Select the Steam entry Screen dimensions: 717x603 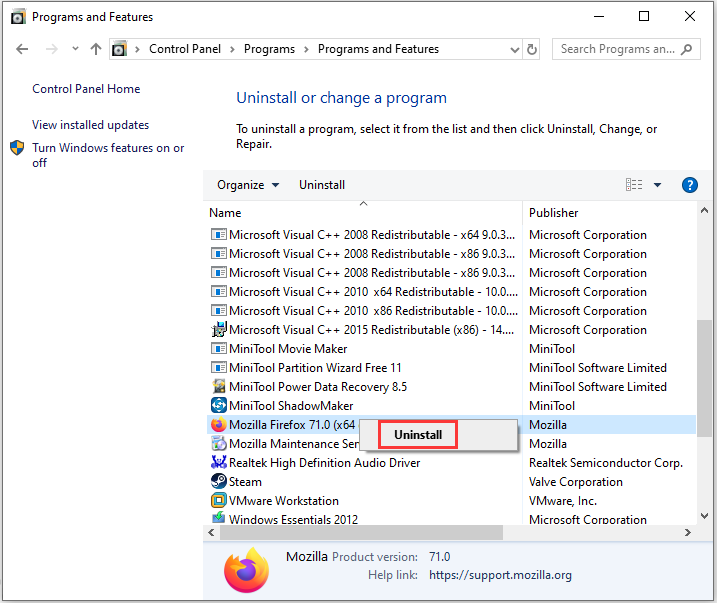coord(245,482)
